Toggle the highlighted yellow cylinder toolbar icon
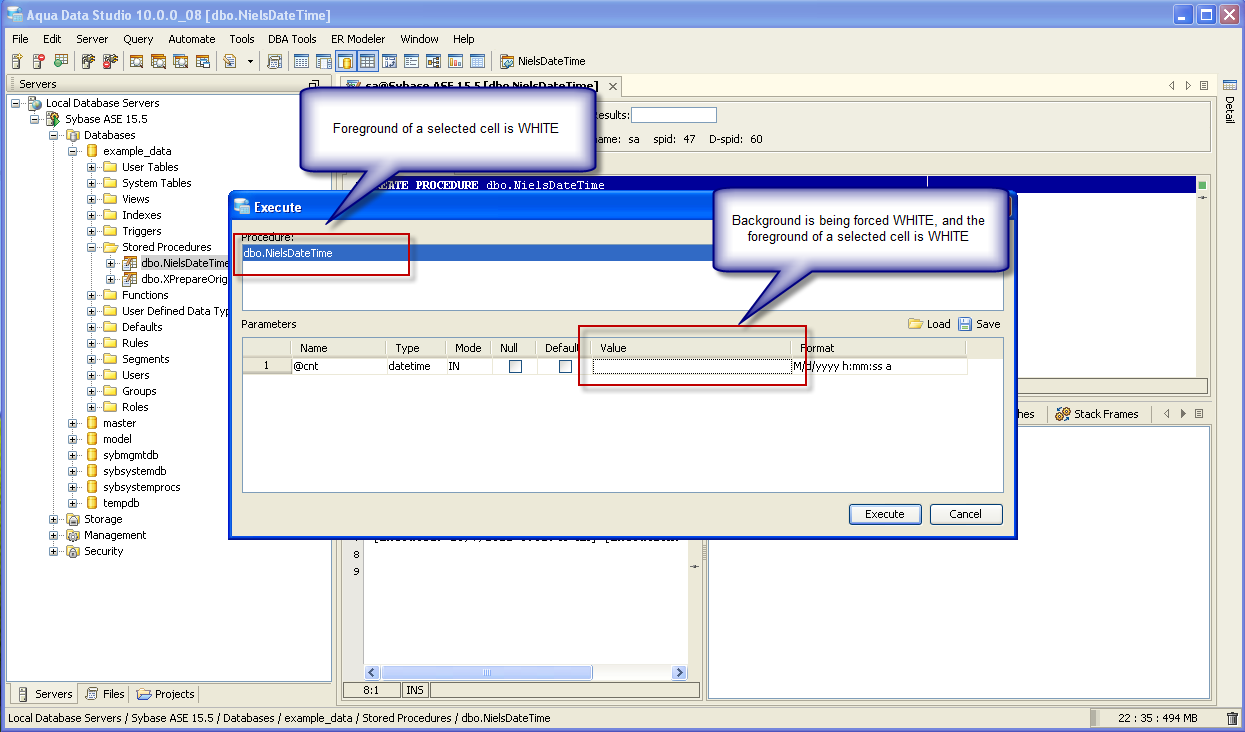This screenshot has width=1245, height=732. 345,61
